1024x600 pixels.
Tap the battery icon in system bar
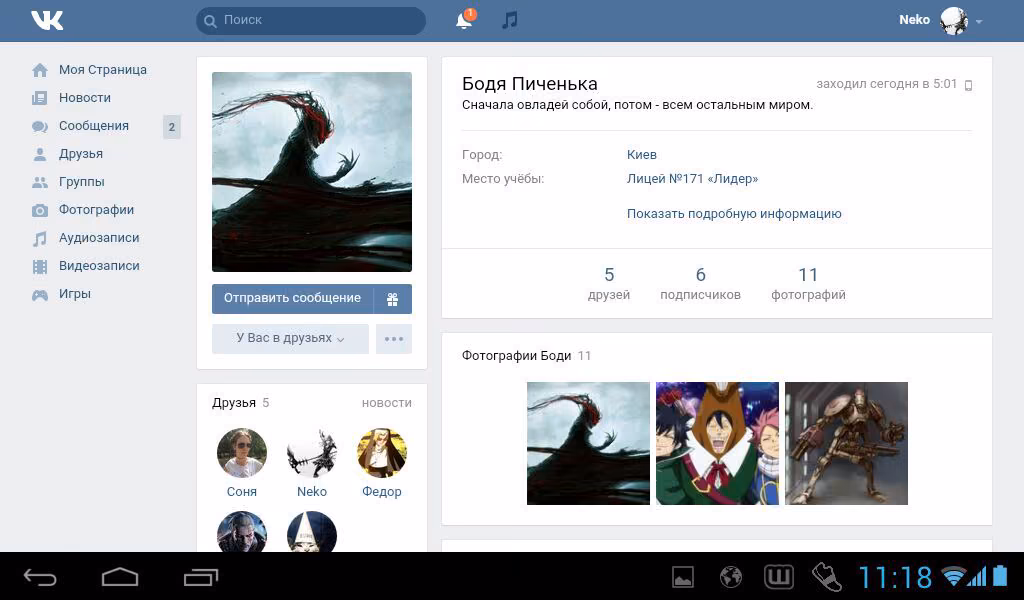pos(1000,576)
